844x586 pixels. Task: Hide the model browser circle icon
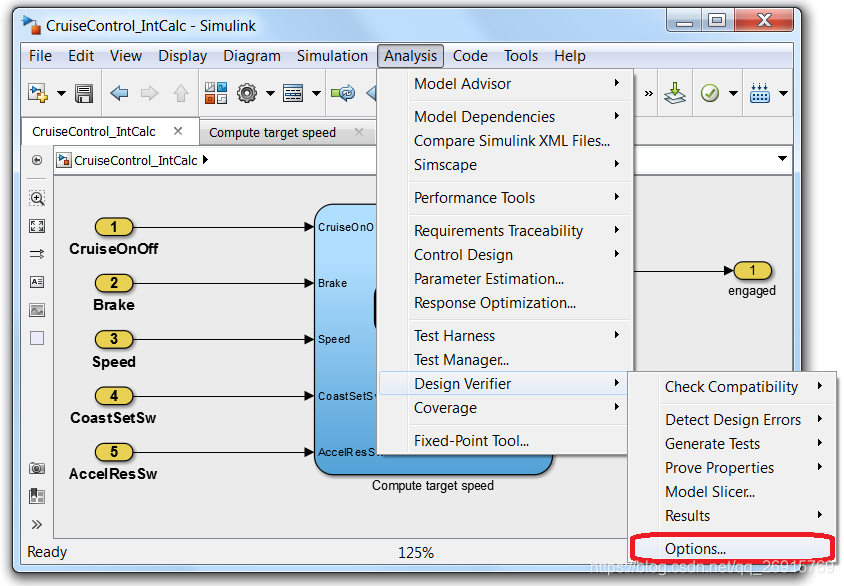[37, 160]
